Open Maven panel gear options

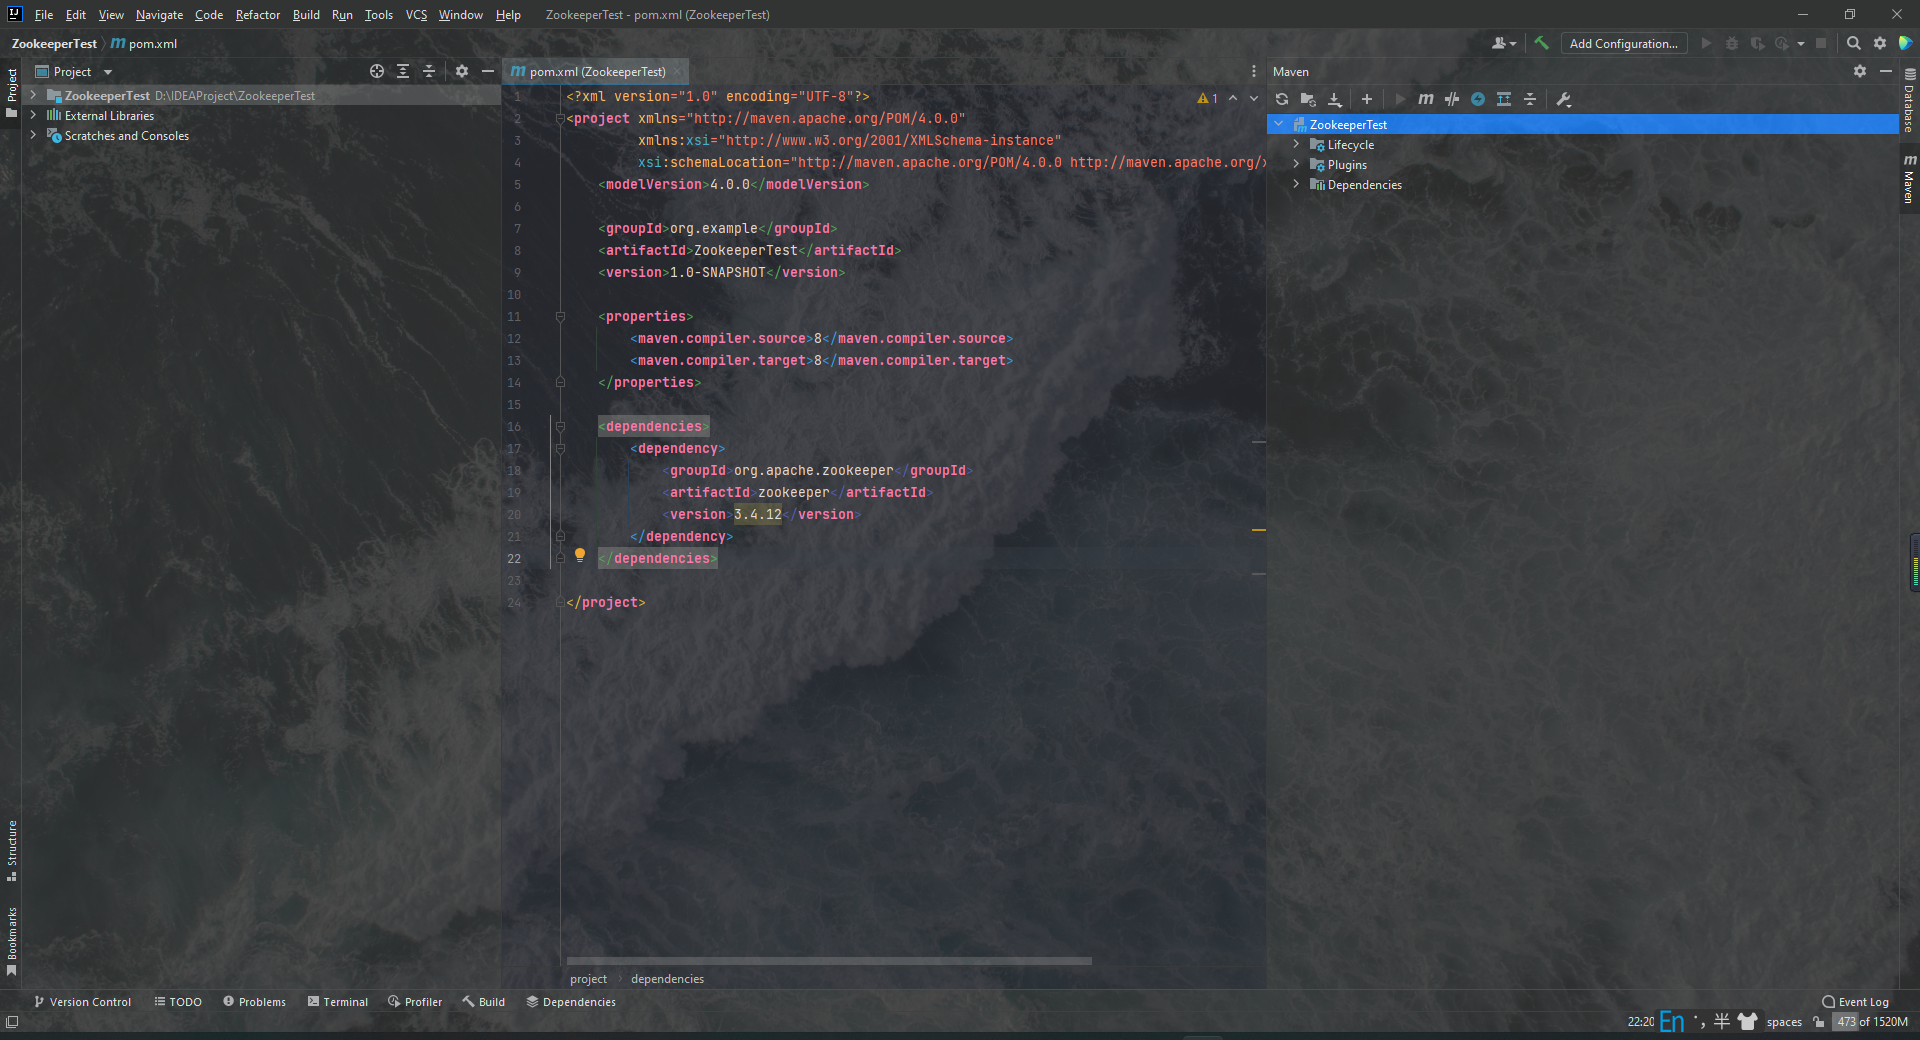[x=1860, y=71]
